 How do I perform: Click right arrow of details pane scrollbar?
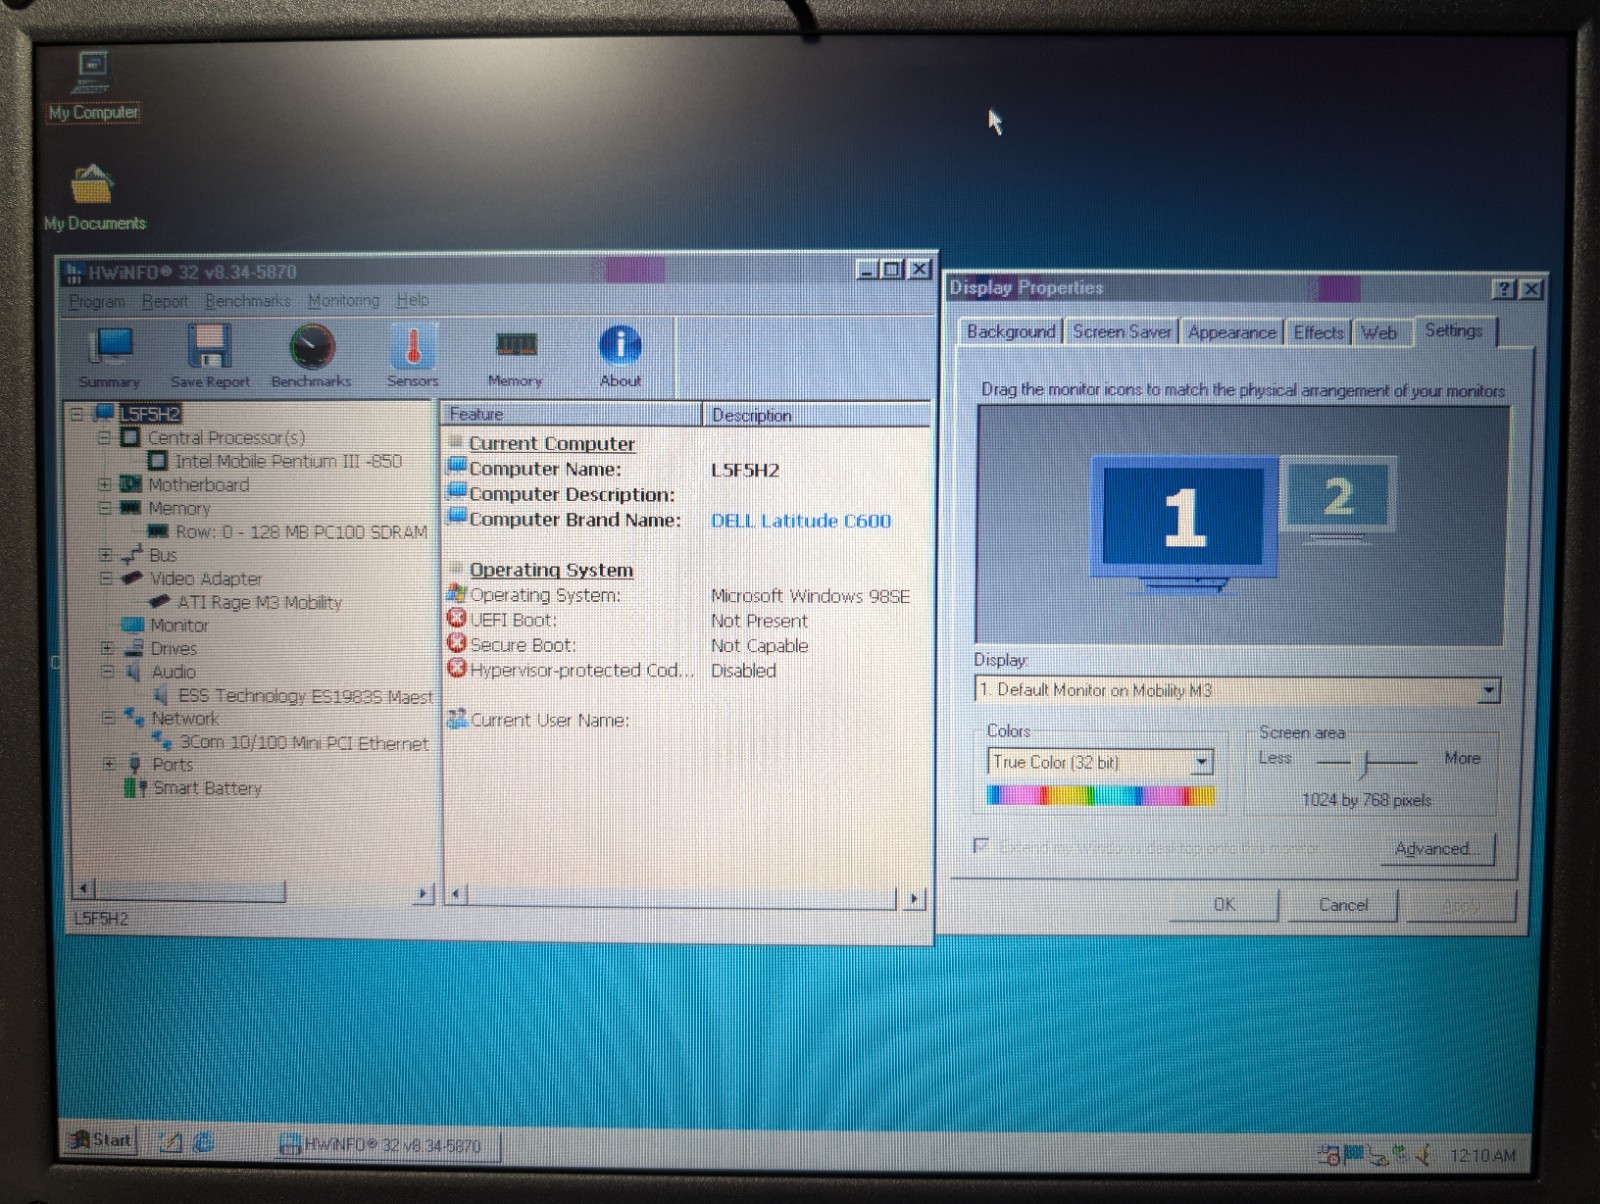[914, 899]
